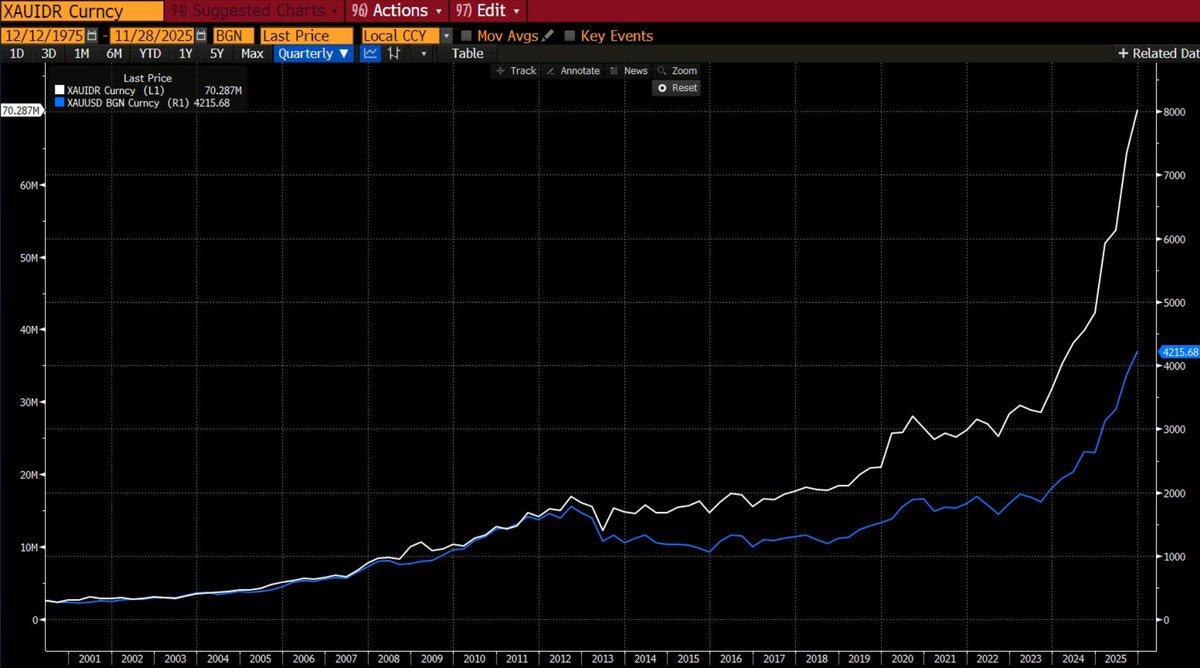
Task: Click the Reset button on the chart
Action: click(676, 88)
